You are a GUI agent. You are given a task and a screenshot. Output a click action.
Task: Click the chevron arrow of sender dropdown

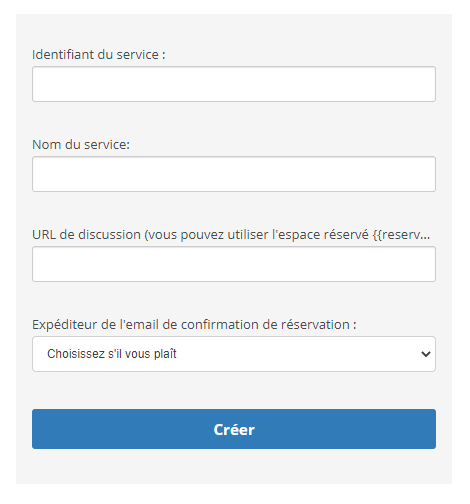(x=426, y=354)
